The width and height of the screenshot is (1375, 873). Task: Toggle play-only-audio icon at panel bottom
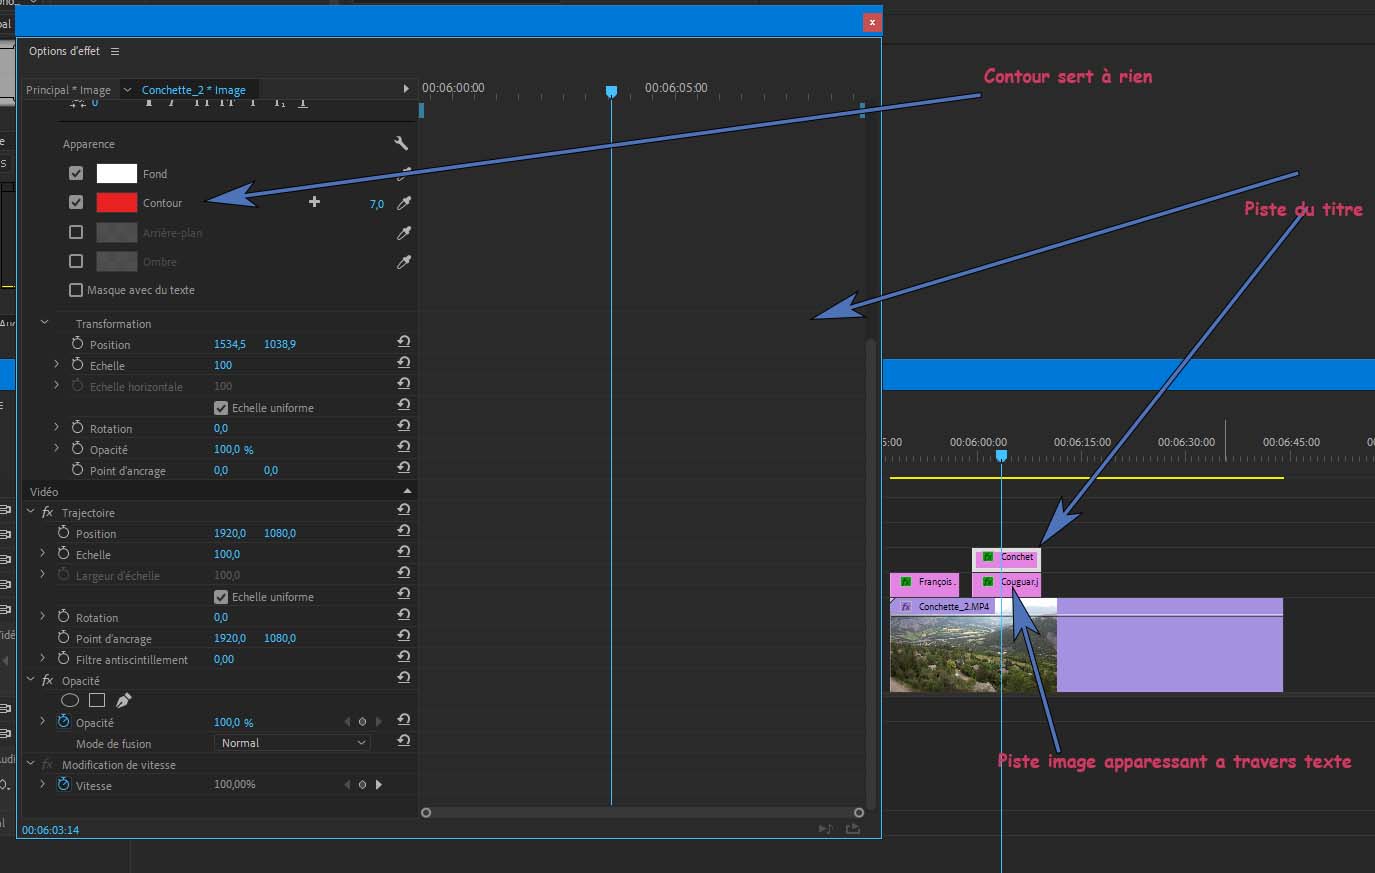pyautogui.click(x=825, y=829)
